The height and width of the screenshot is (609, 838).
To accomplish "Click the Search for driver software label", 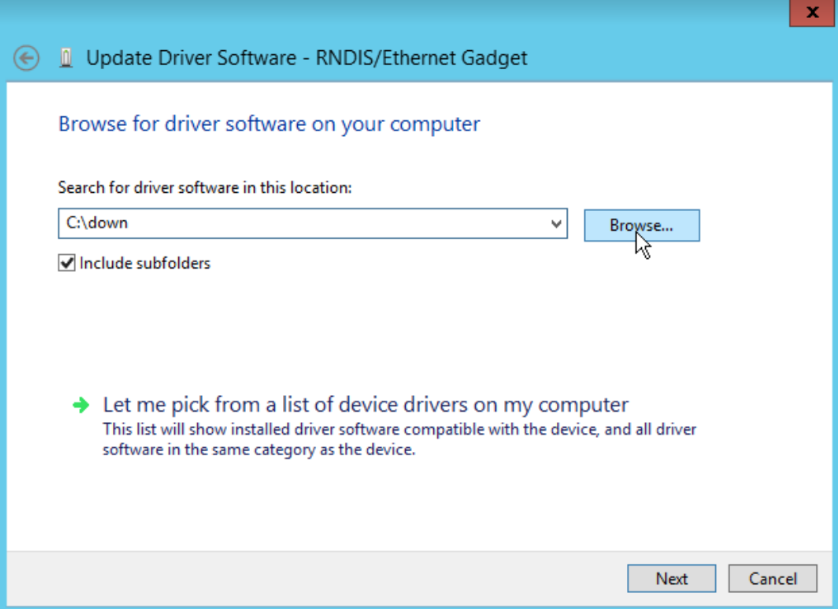I will coord(205,187).
